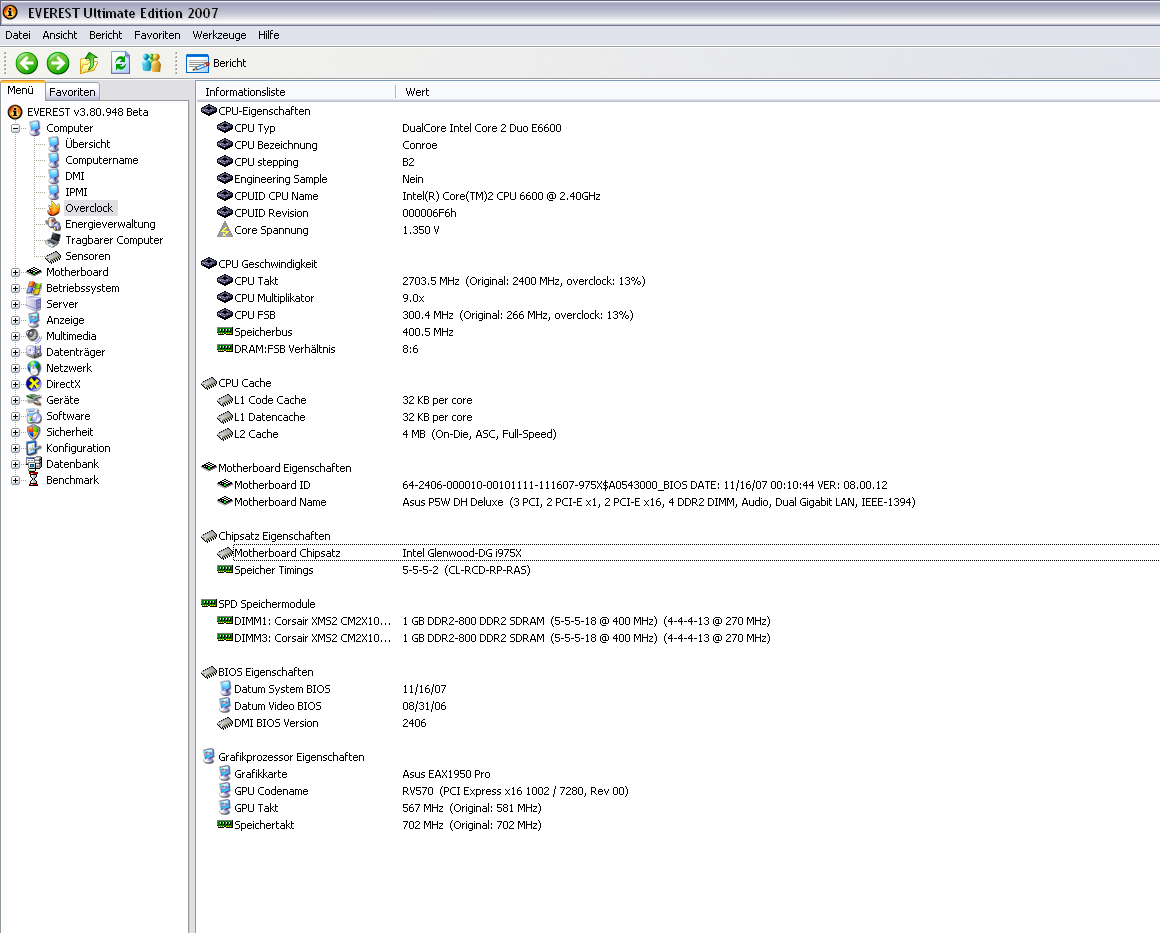Screen dimensions: 1160x933
Task: Expand the Benchmark tree node
Action: (15, 480)
